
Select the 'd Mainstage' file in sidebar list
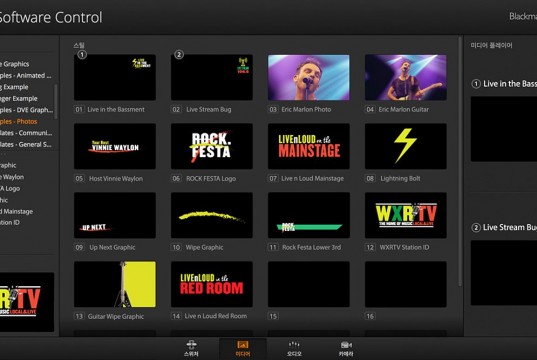[x=16, y=212]
